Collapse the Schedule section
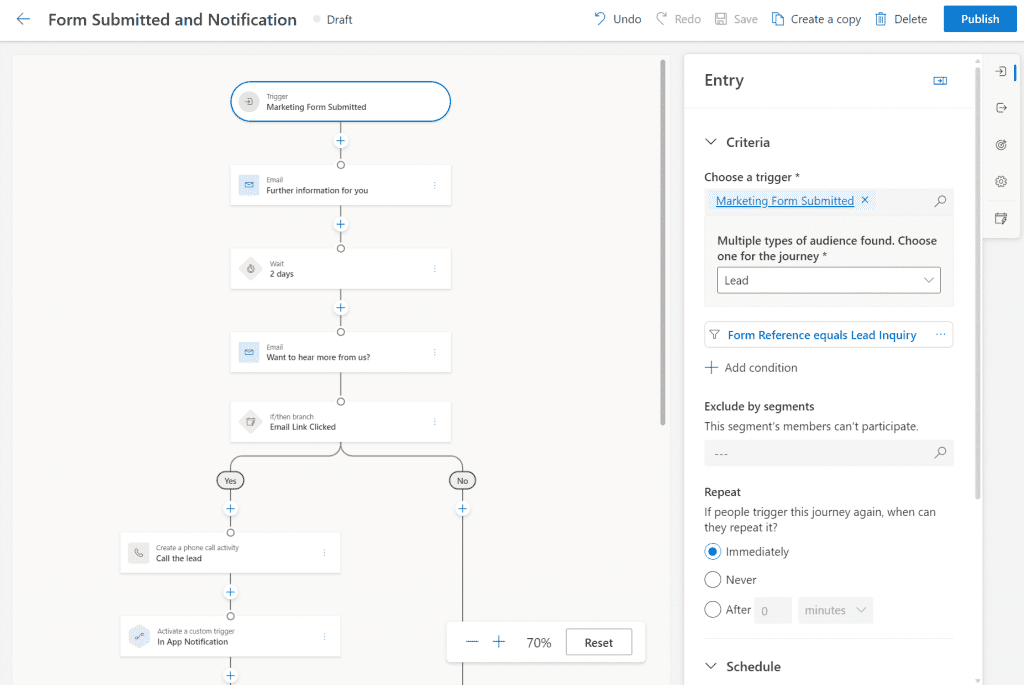The image size is (1024, 685). 712,666
